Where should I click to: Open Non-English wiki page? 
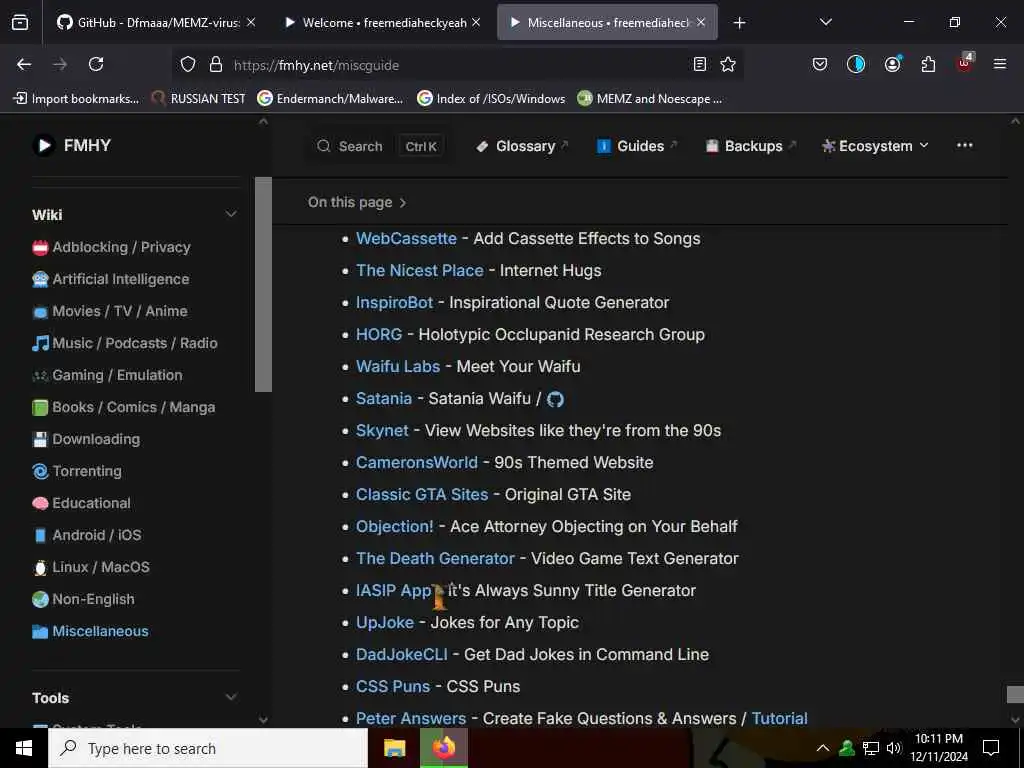click(x=84, y=599)
